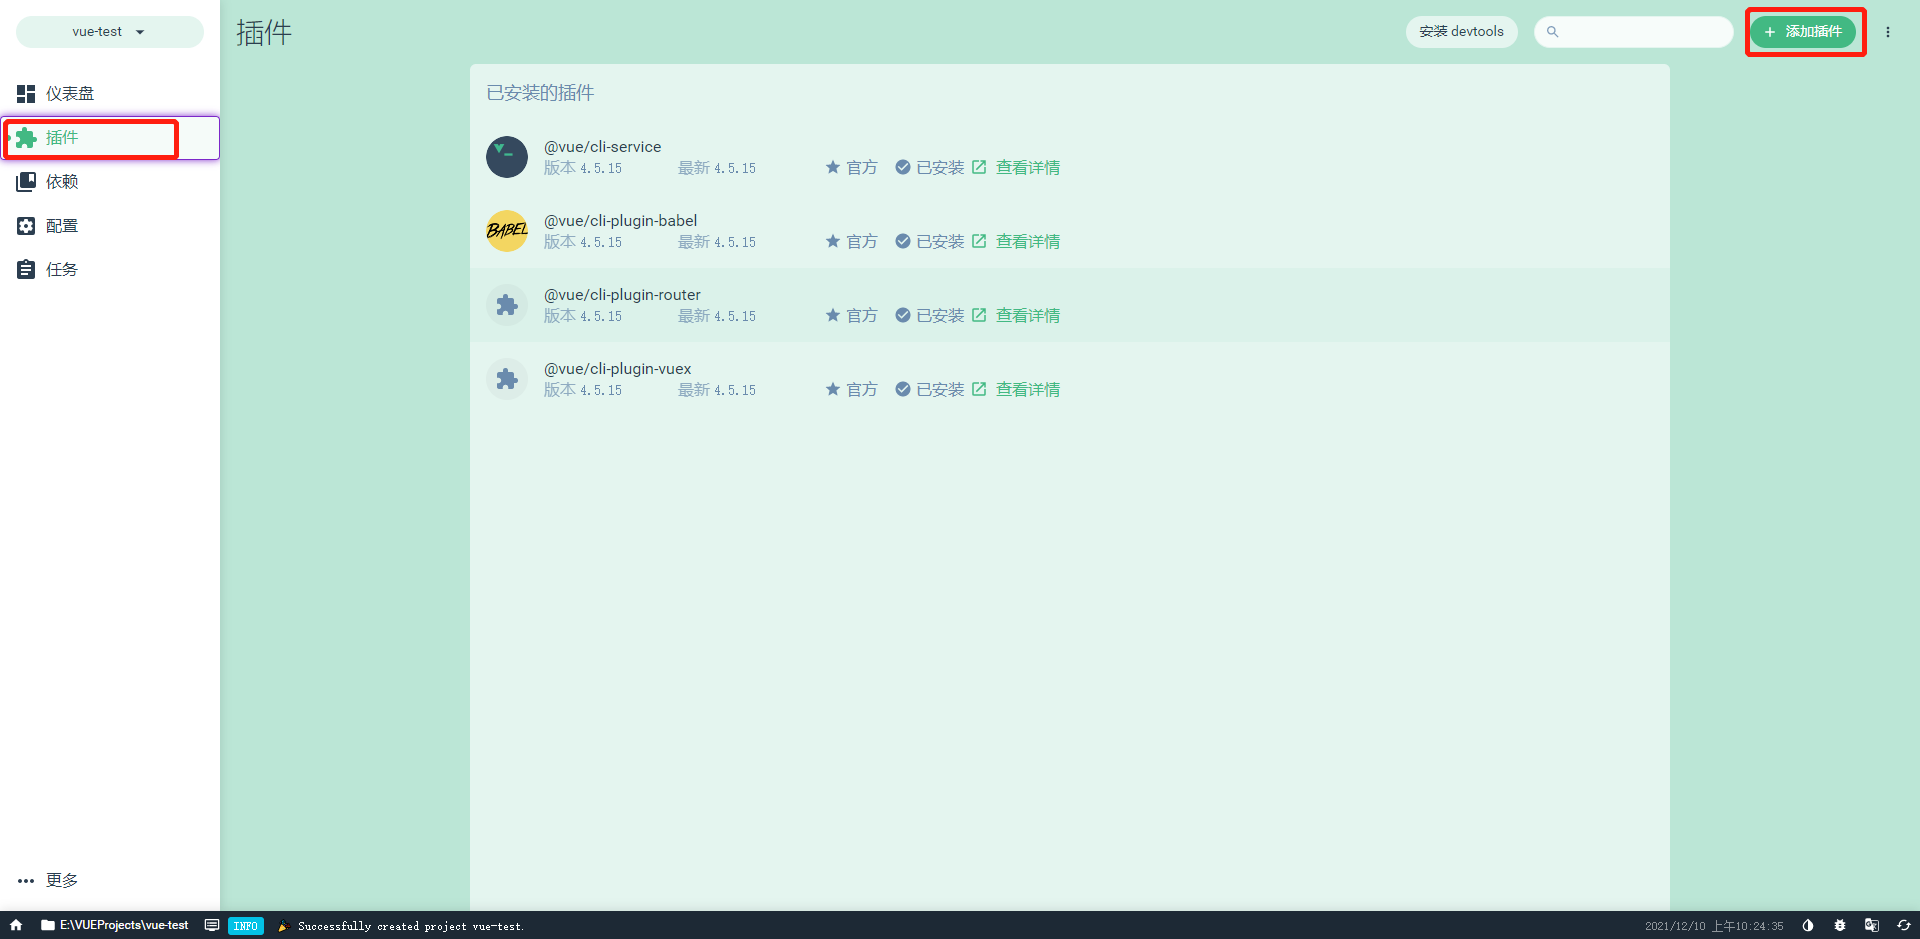This screenshot has width=1920, height=939.
Task: Expand the 更多 more menu
Action: coord(110,880)
